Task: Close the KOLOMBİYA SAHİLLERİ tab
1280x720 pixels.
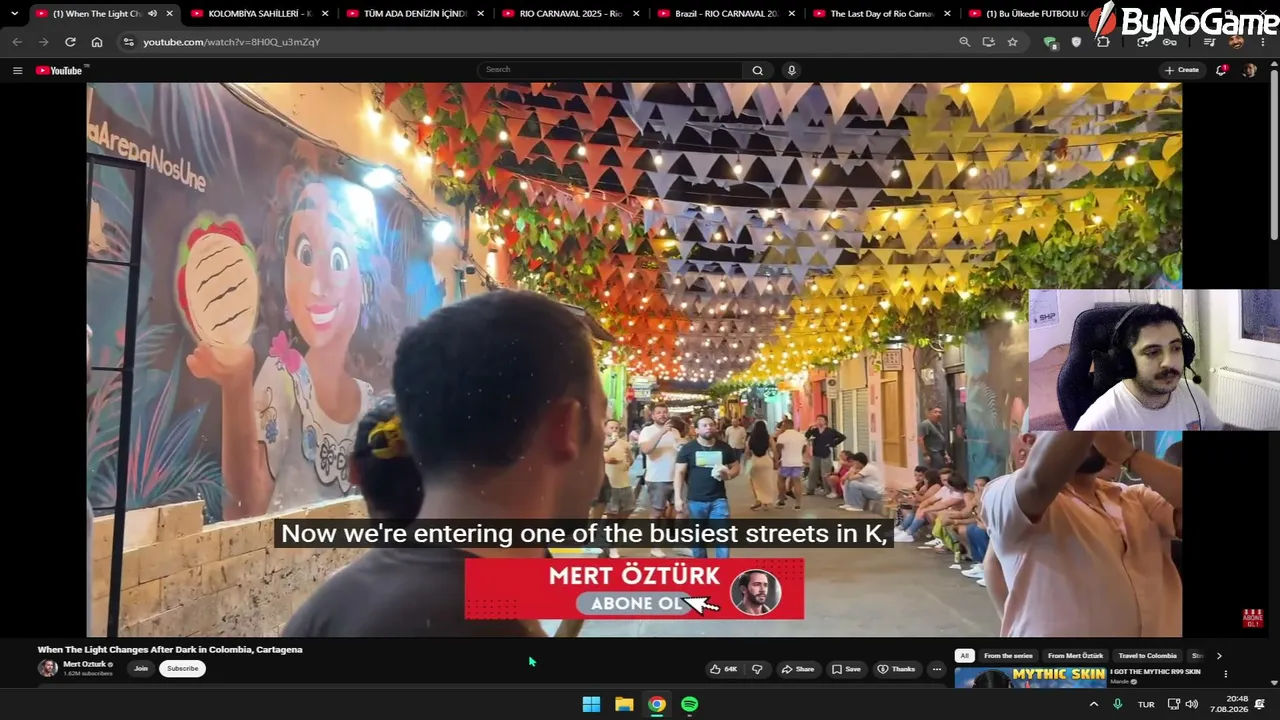Action: (x=325, y=14)
